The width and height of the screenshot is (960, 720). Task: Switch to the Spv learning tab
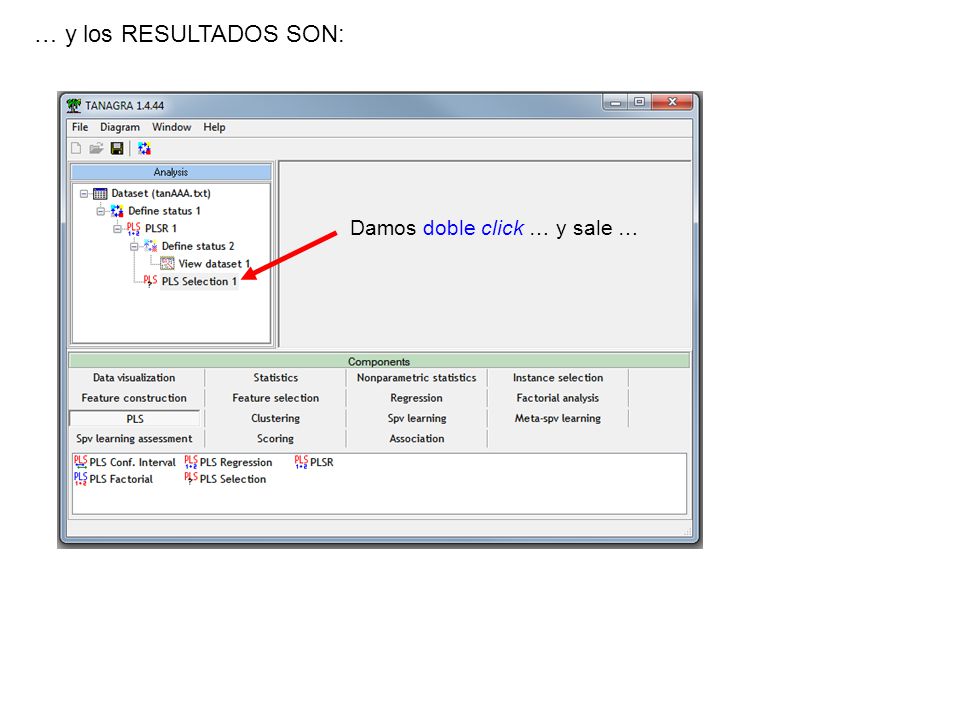(x=416, y=418)
